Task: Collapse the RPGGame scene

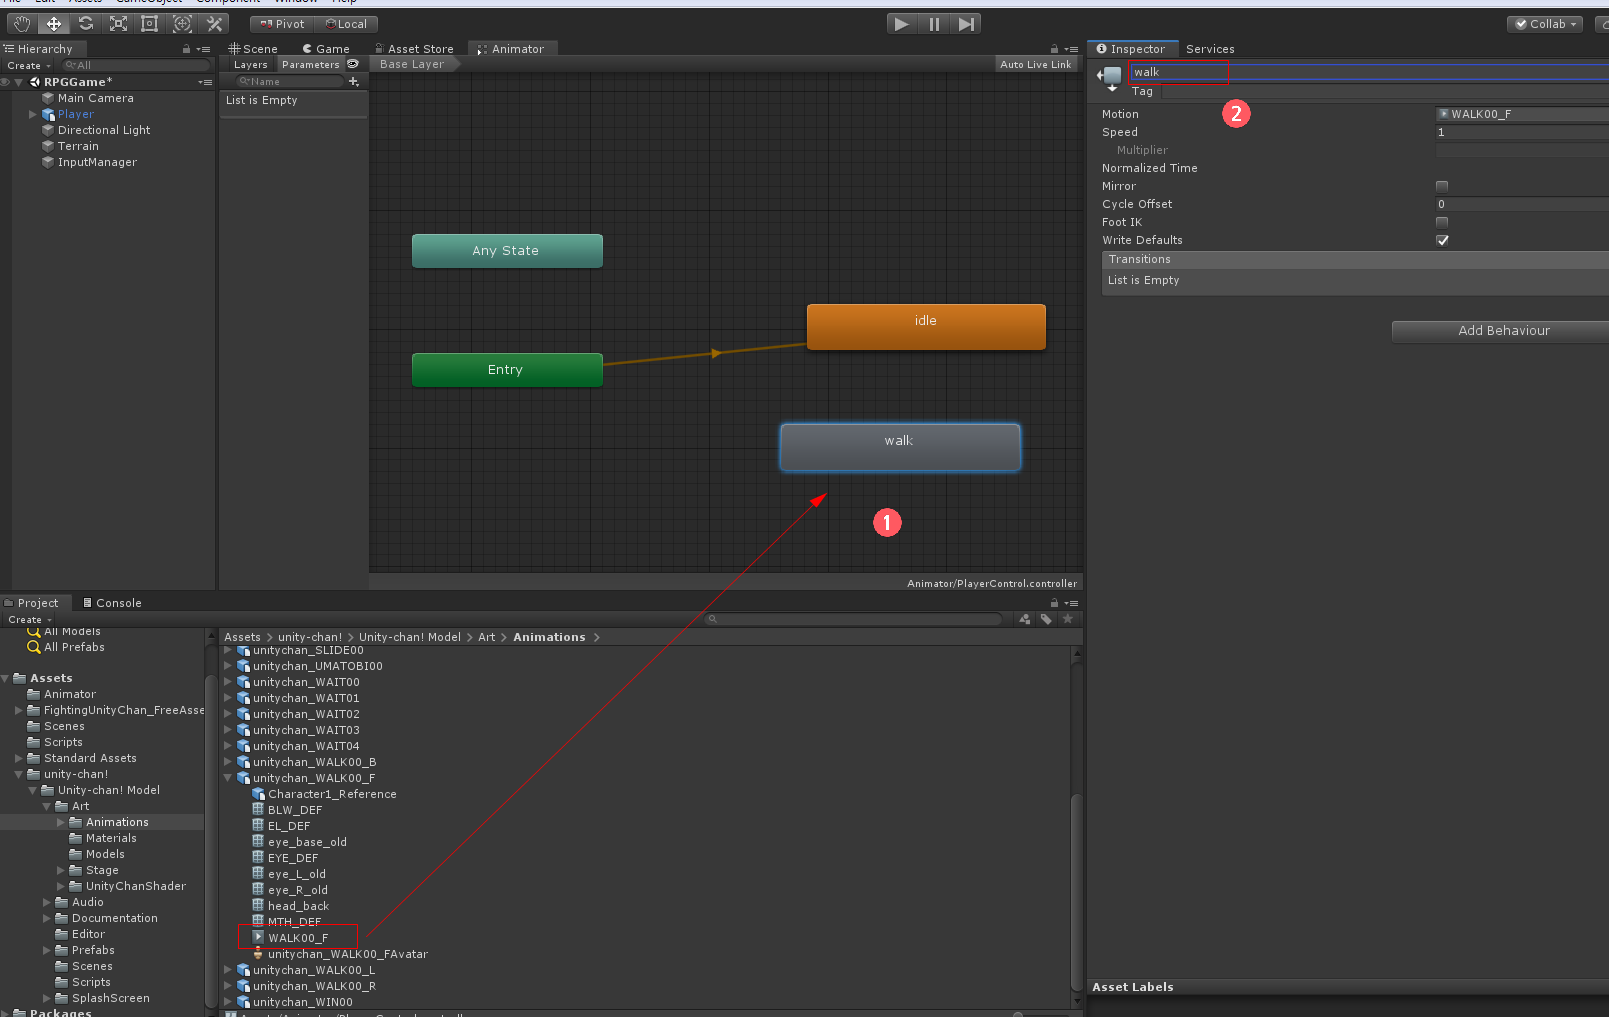Action: [19, 82]
